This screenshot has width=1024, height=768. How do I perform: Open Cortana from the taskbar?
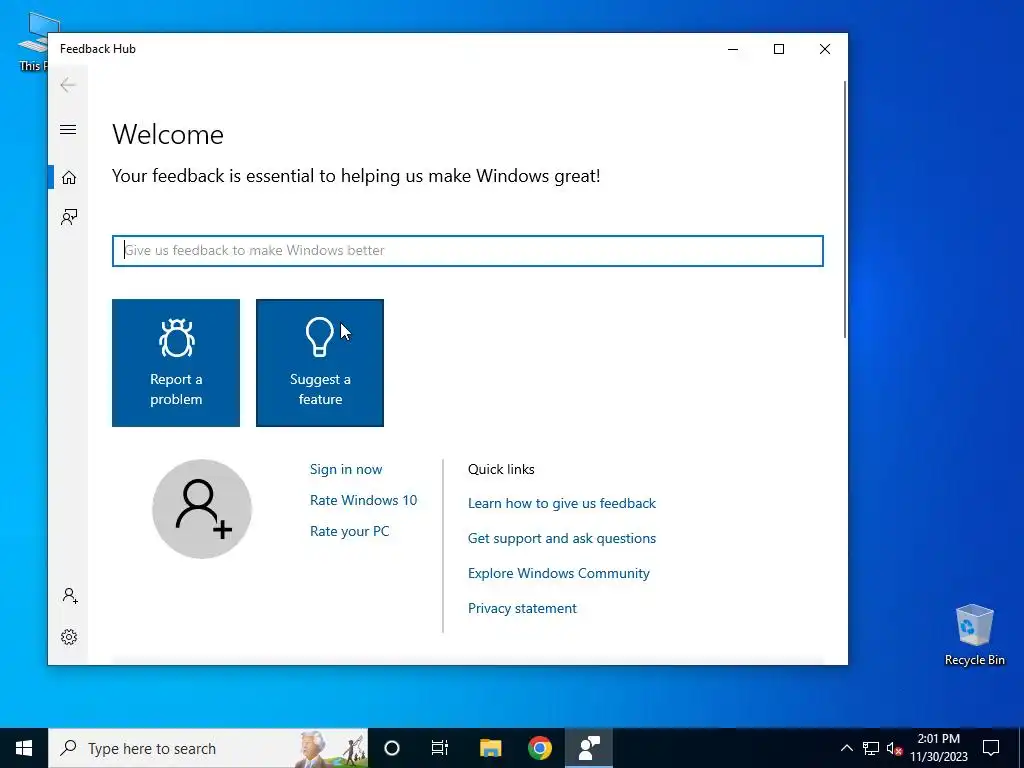click(392, 748)
